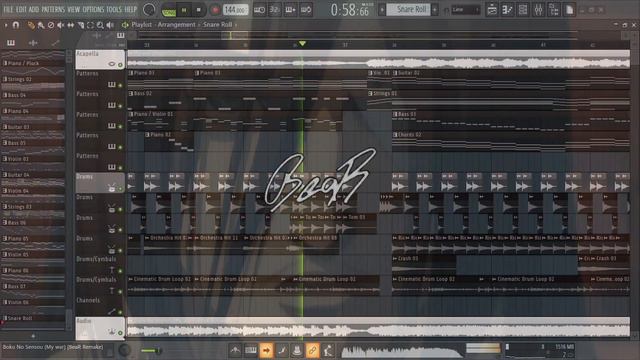
Task: Open the Snare Roll pattern selector
Action: point(408,9)
